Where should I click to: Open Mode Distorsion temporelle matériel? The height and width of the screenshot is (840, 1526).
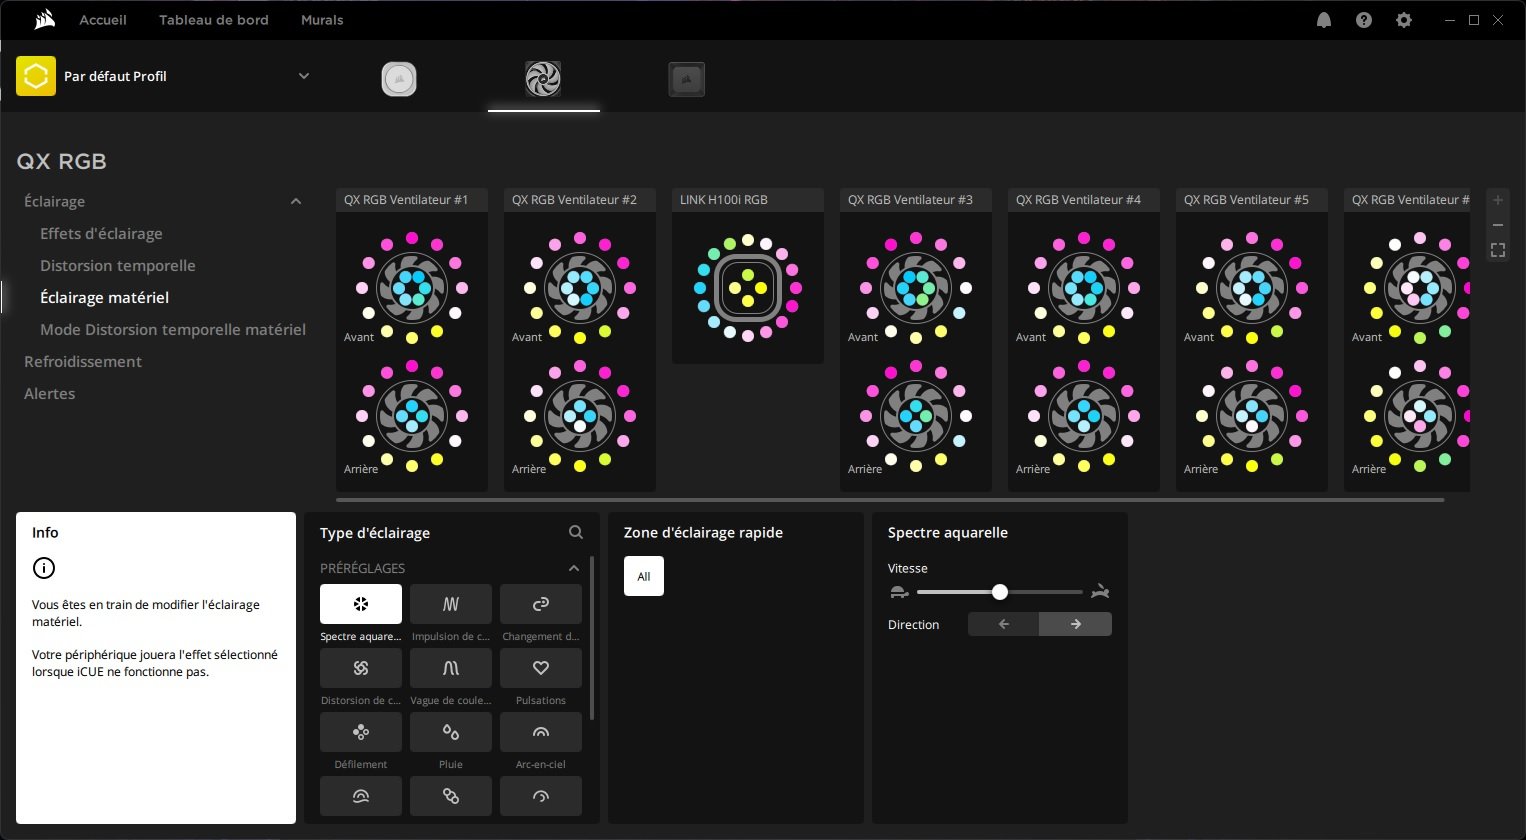tap(173, 329)
